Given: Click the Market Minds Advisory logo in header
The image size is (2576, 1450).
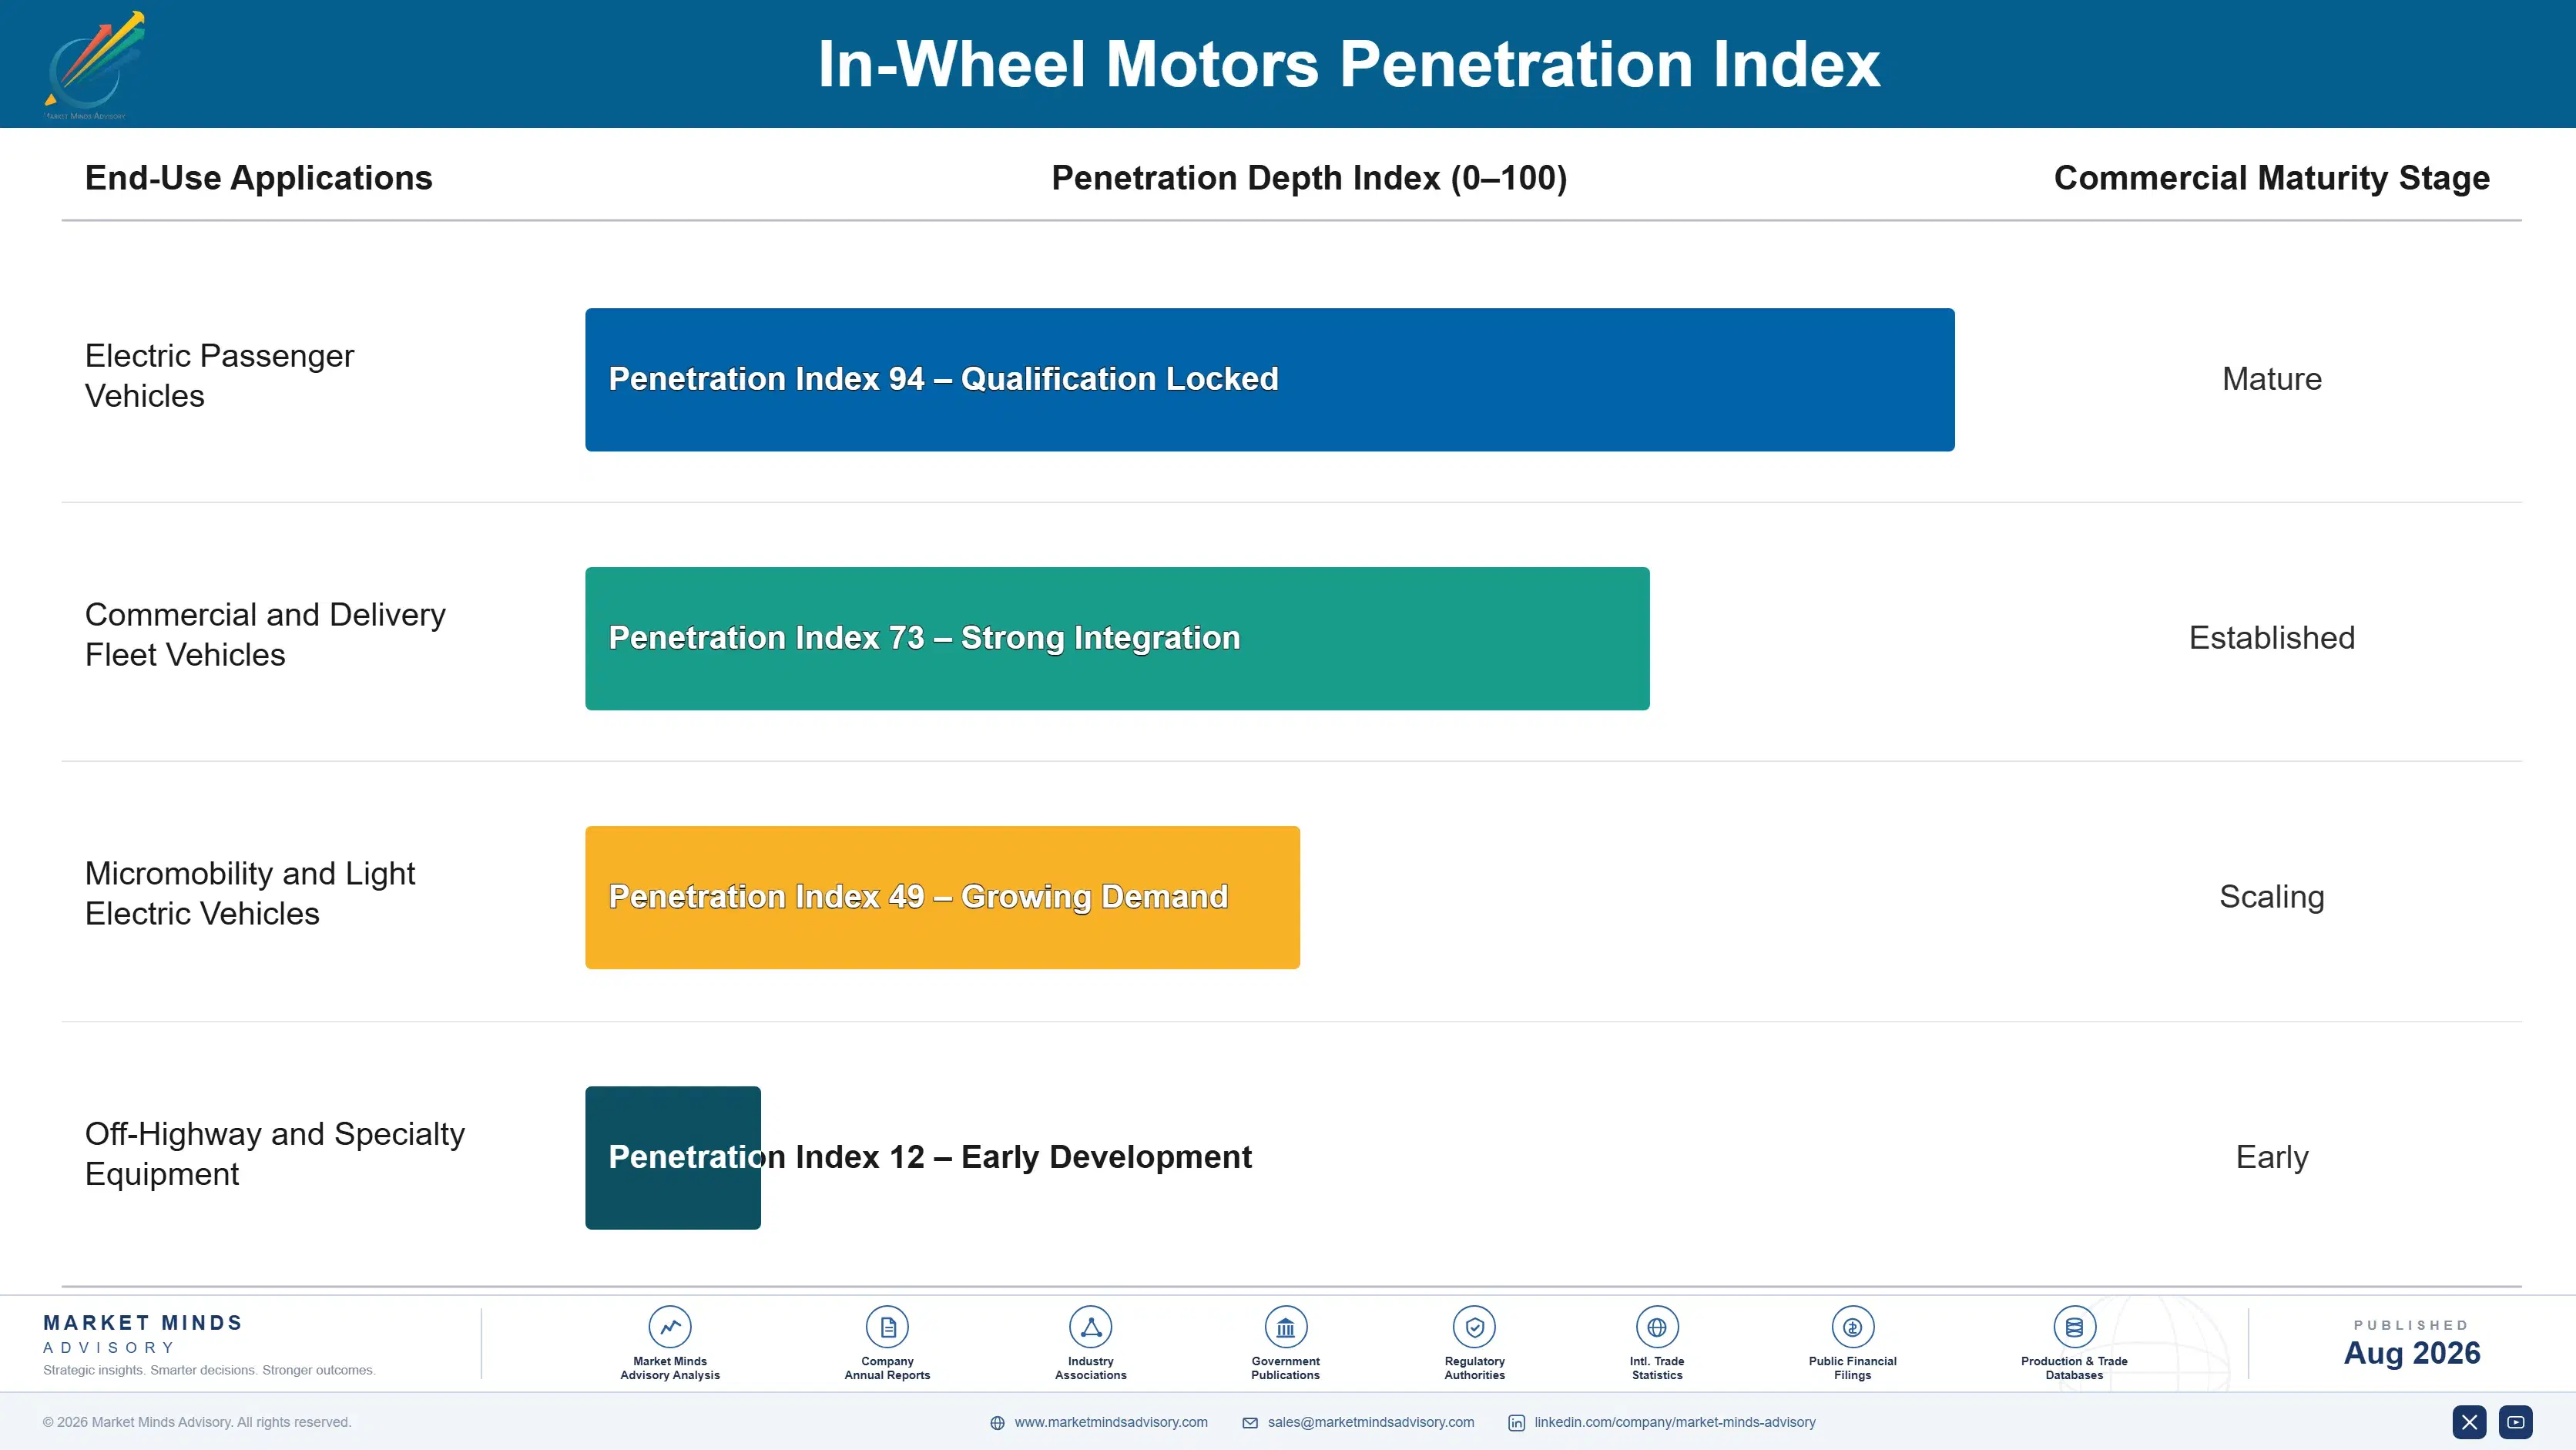Looking at the screenshot, I should (x=95, y=65).
